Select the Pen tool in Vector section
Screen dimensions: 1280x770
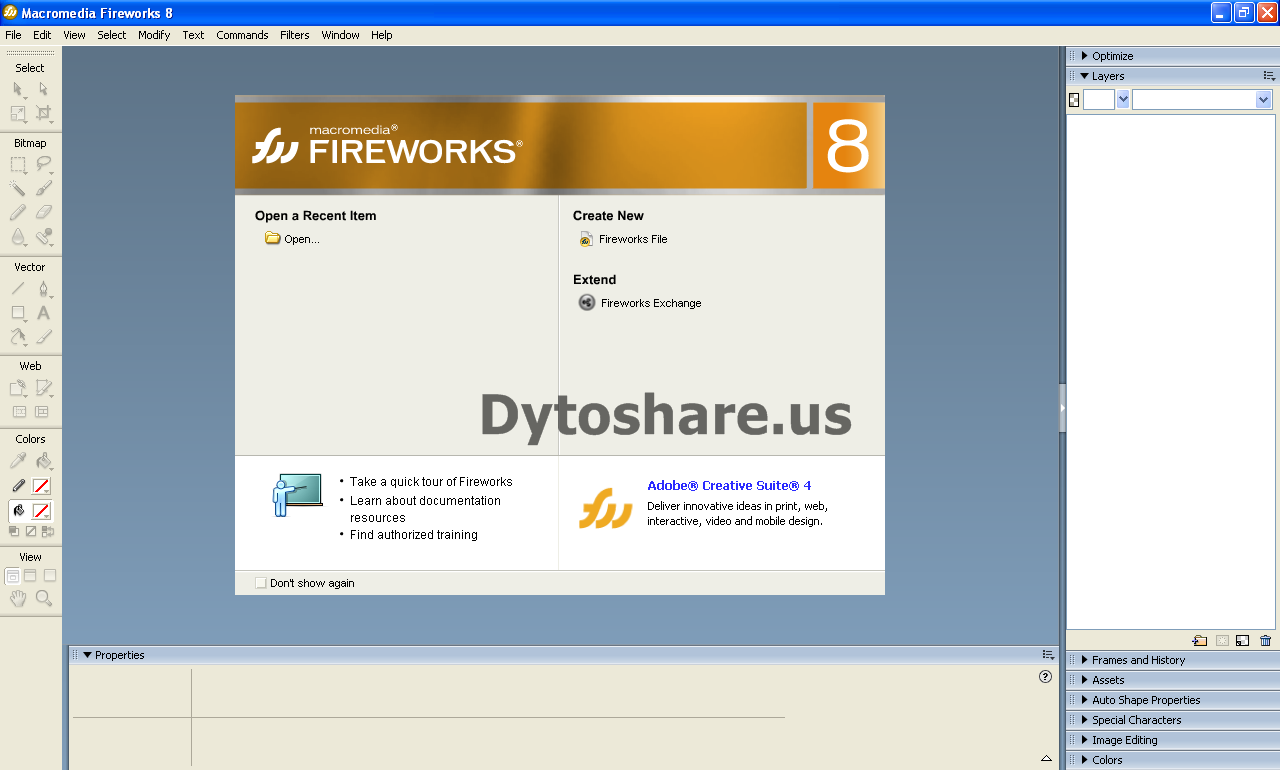(42, 289)
